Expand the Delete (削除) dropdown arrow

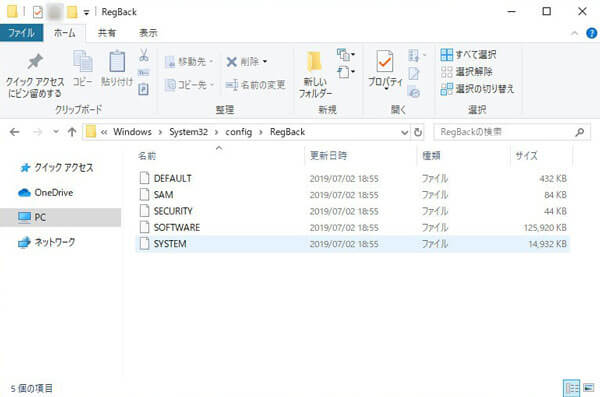pyautogui.click(x=265, y=62)
